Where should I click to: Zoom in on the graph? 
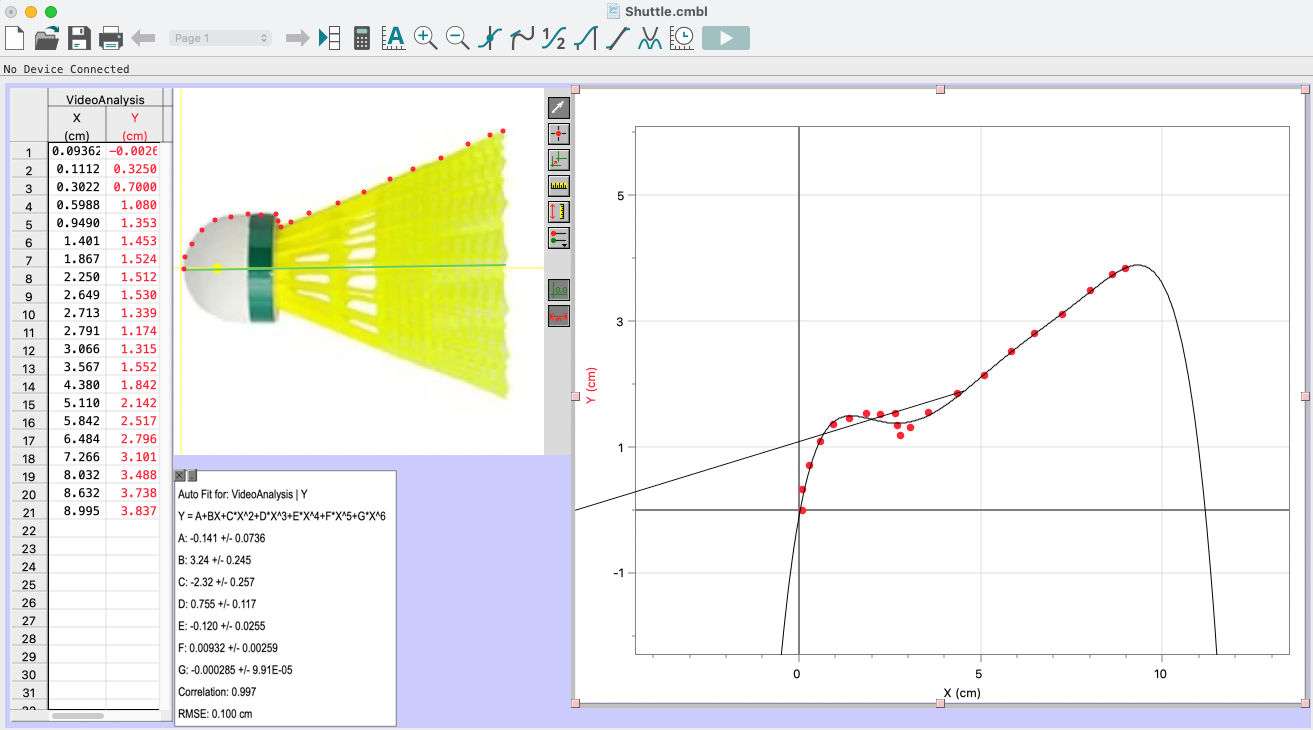[426, 38]
